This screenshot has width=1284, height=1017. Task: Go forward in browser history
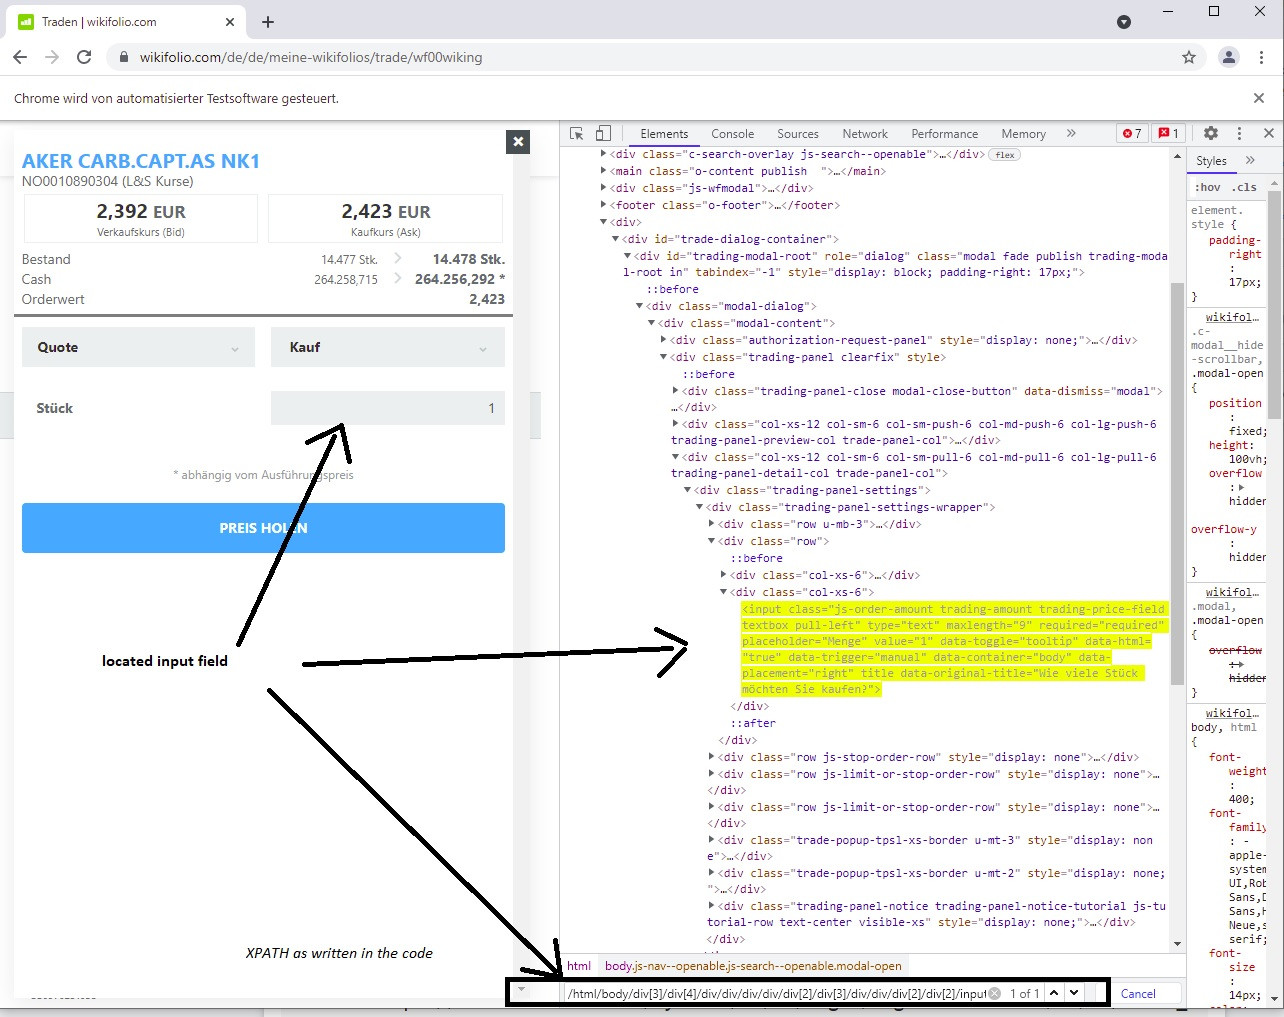point(52,57)
